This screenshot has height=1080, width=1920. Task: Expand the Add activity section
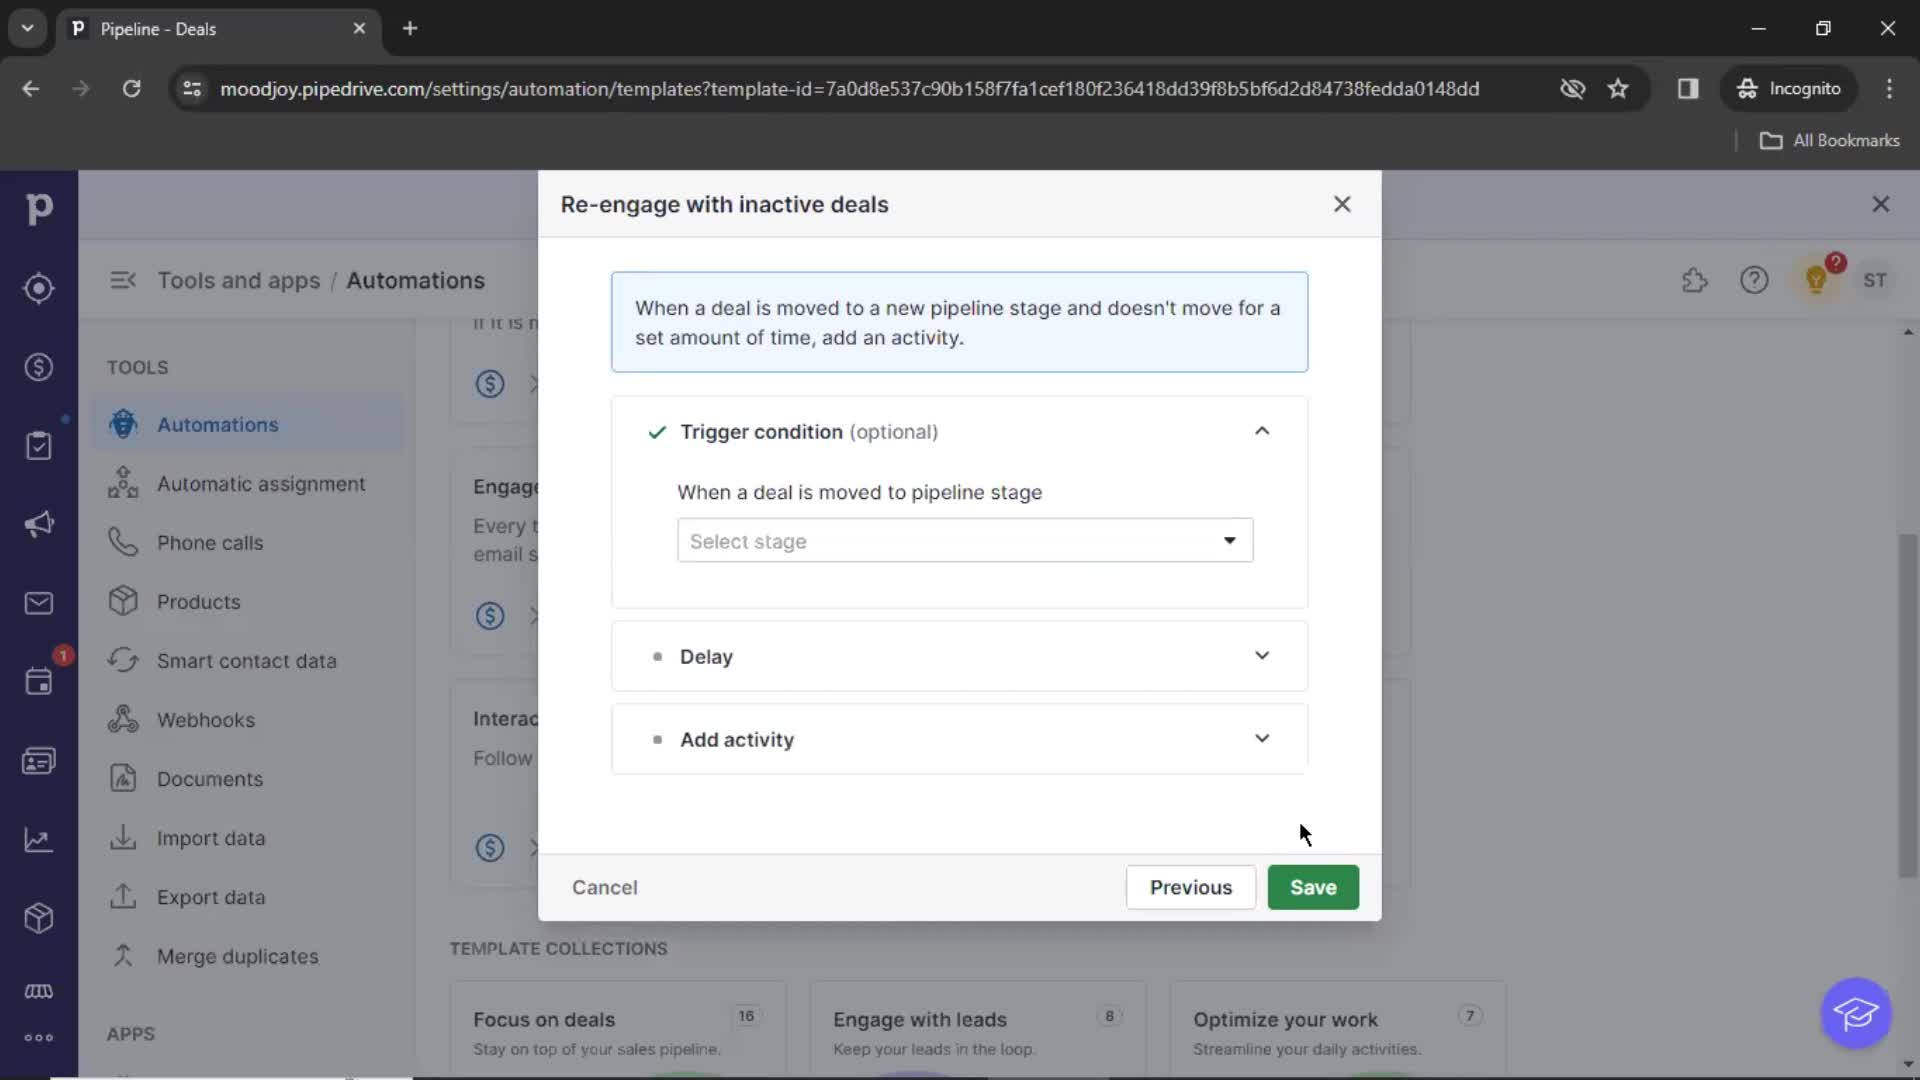[x=1262, y=738]
